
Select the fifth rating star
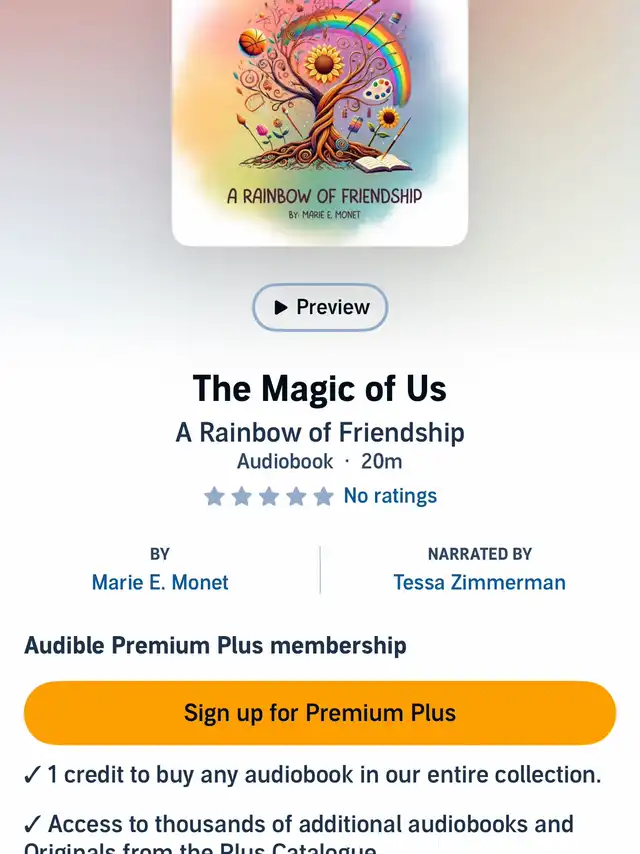click(323, 496)
